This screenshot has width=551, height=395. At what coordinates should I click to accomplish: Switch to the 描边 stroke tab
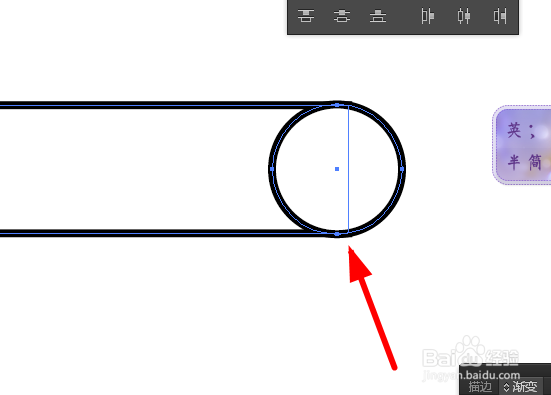coord(480,387)
